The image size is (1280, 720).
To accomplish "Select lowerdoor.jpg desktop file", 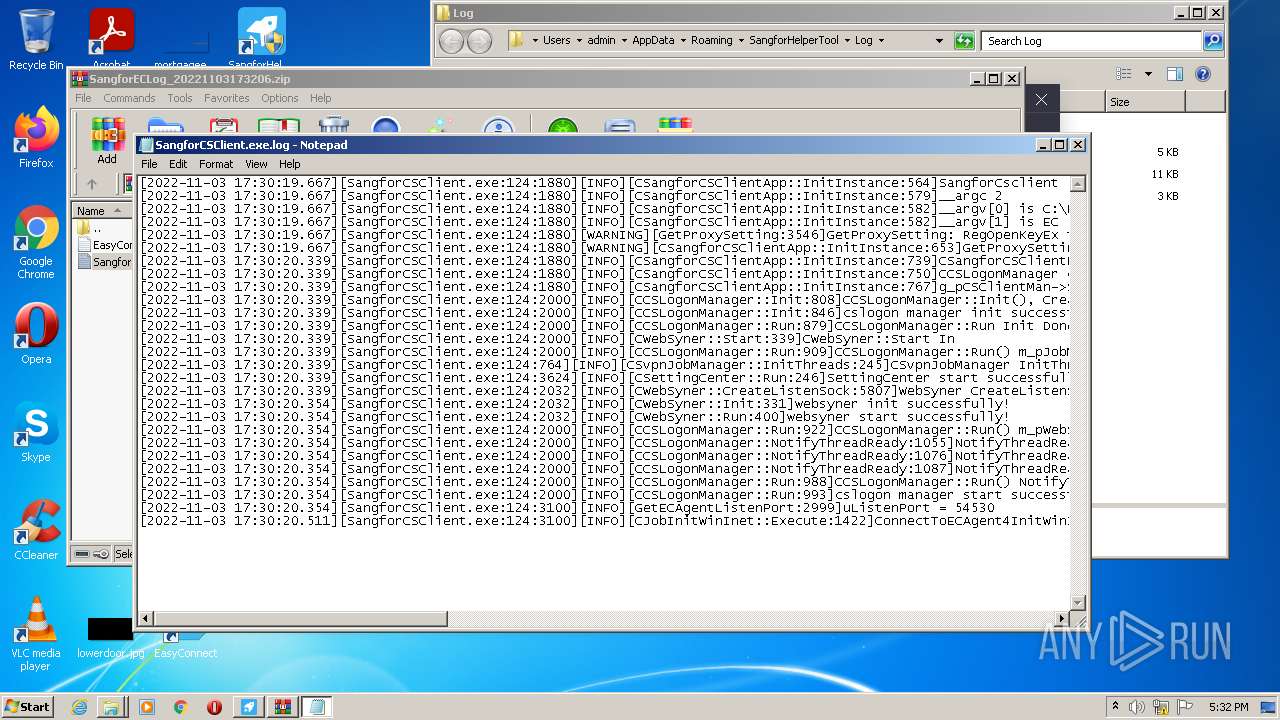I will tap(110, 637).
